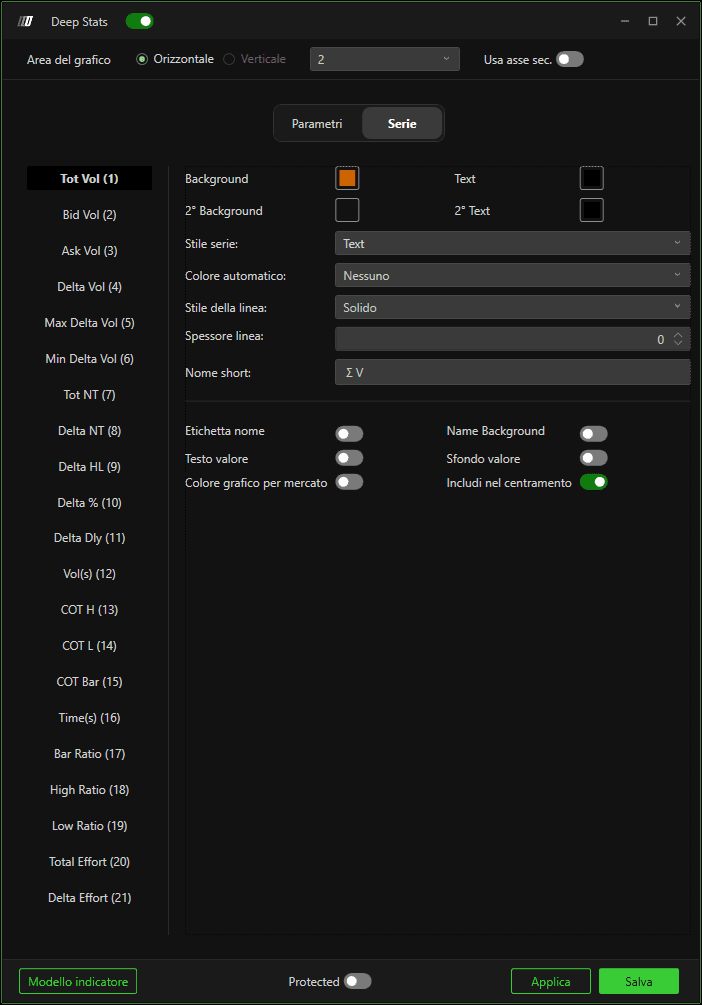The width and height of the screenshot is (702, 1005).
Task: Open the Text color swatch
Action: pyautogui.click(x=591, y=178)
